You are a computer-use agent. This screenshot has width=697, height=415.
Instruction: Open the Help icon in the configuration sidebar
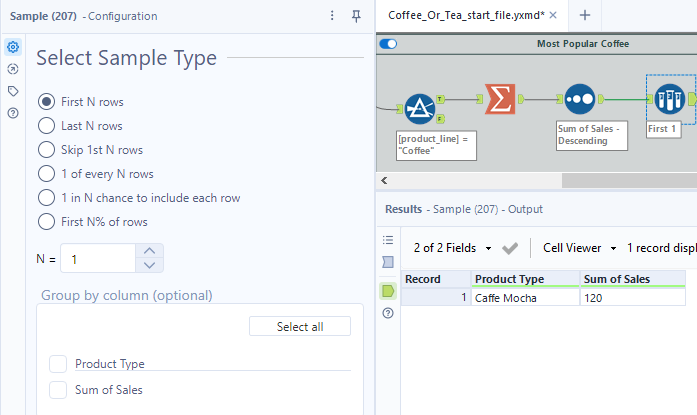(x=13, y=113)
